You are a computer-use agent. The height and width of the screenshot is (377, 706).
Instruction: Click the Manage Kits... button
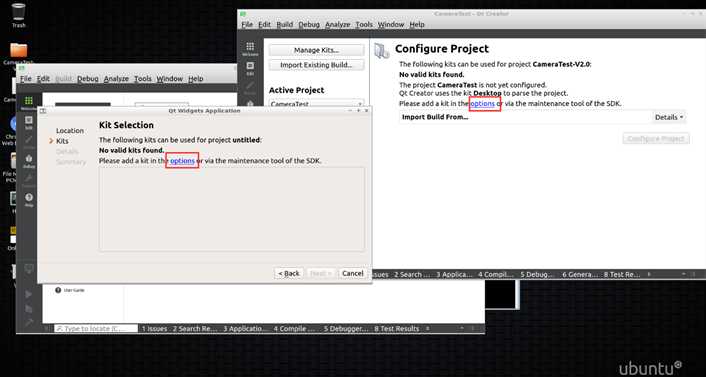[x=316, y=50]
